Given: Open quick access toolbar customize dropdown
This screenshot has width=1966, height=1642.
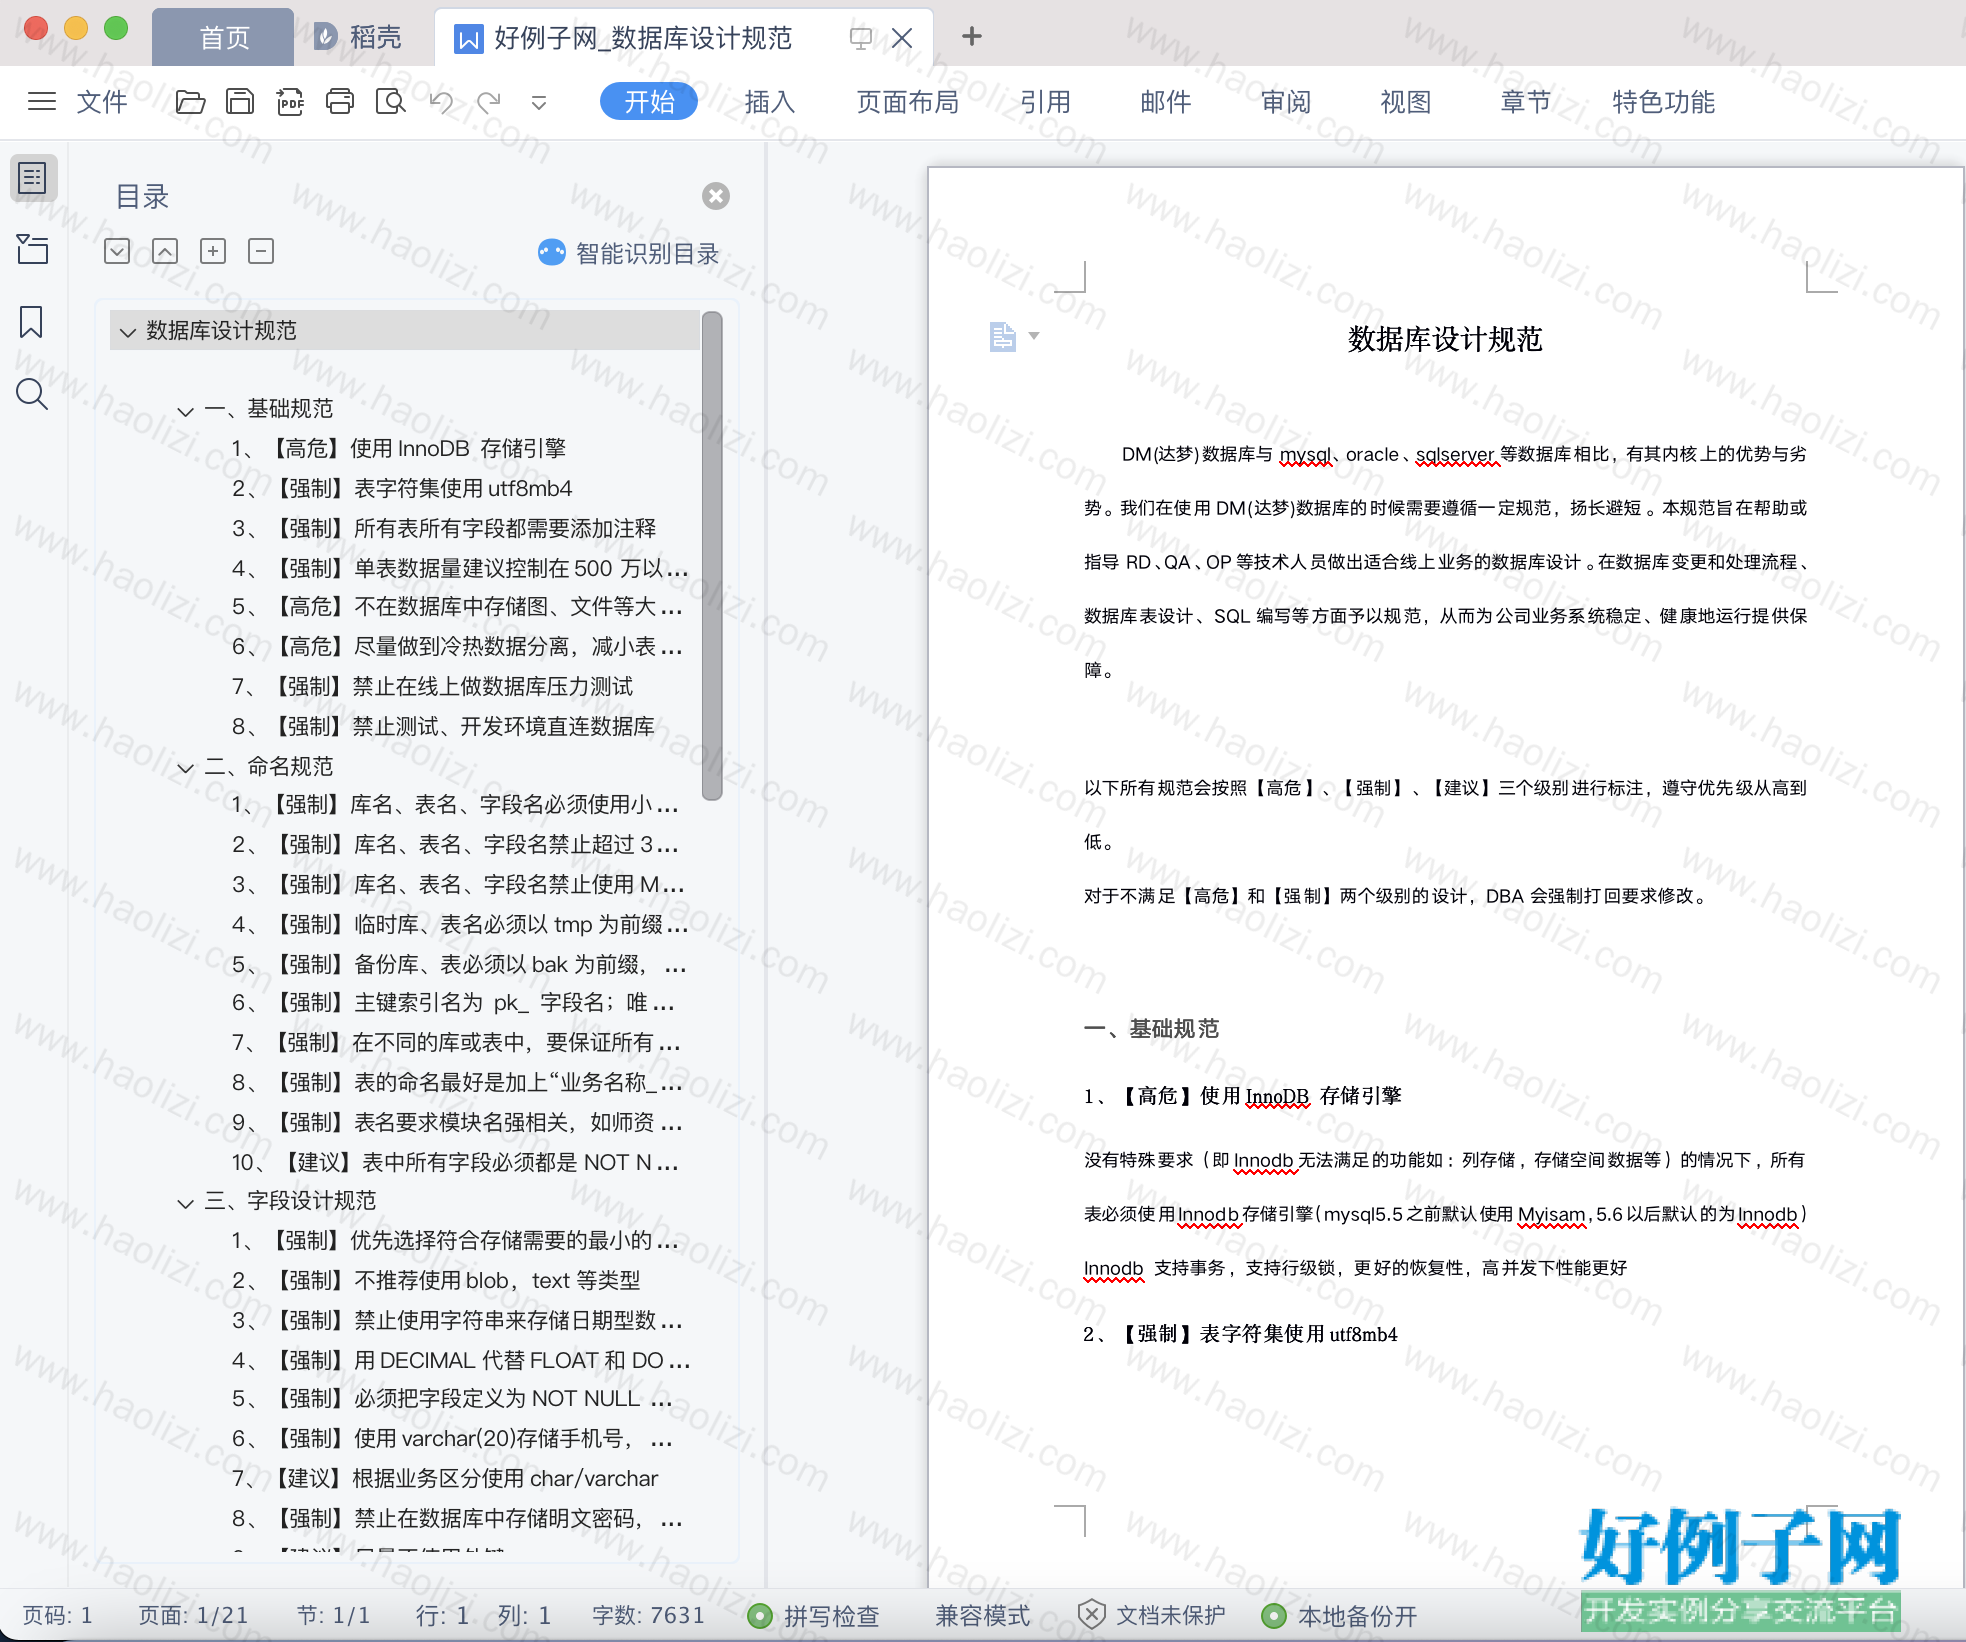Looking at the screenshot, I should (x=539, y=103).
